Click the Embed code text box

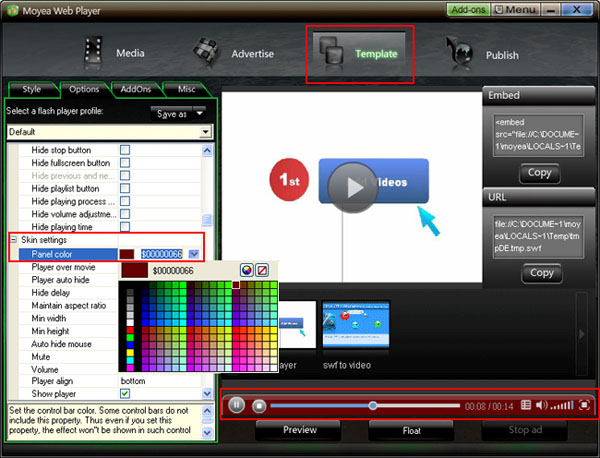538,135
